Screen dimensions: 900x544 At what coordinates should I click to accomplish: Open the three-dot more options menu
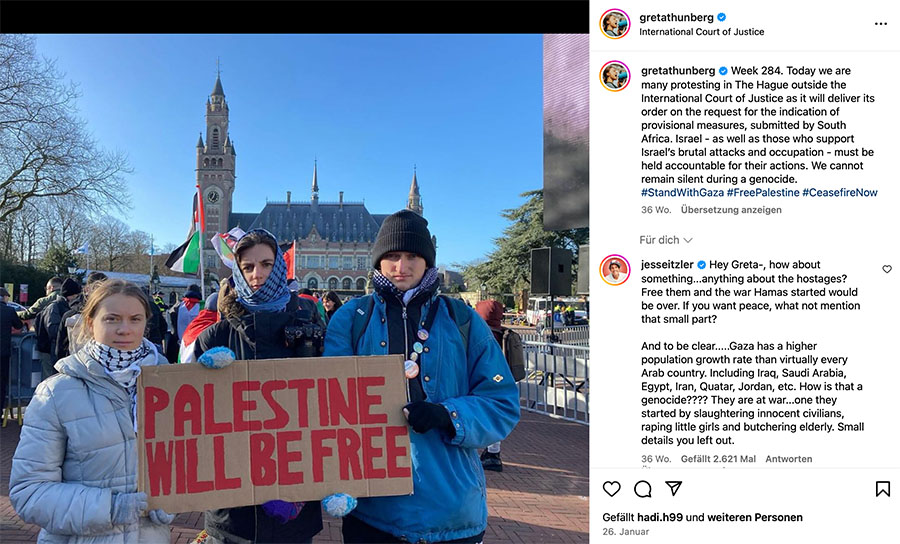(880, 24)
